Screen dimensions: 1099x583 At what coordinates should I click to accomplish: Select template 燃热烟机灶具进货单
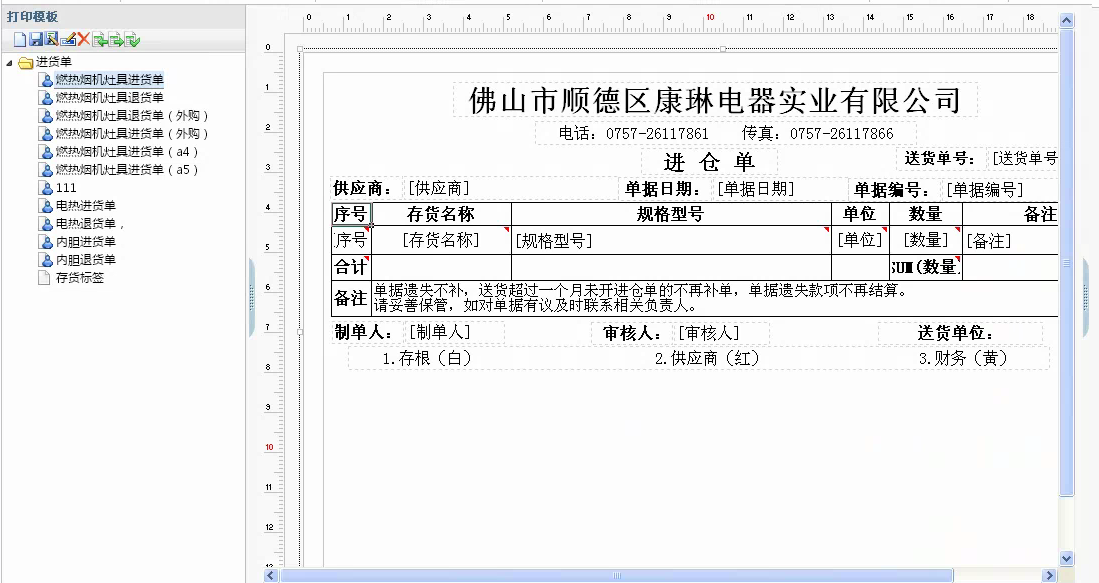109,80
